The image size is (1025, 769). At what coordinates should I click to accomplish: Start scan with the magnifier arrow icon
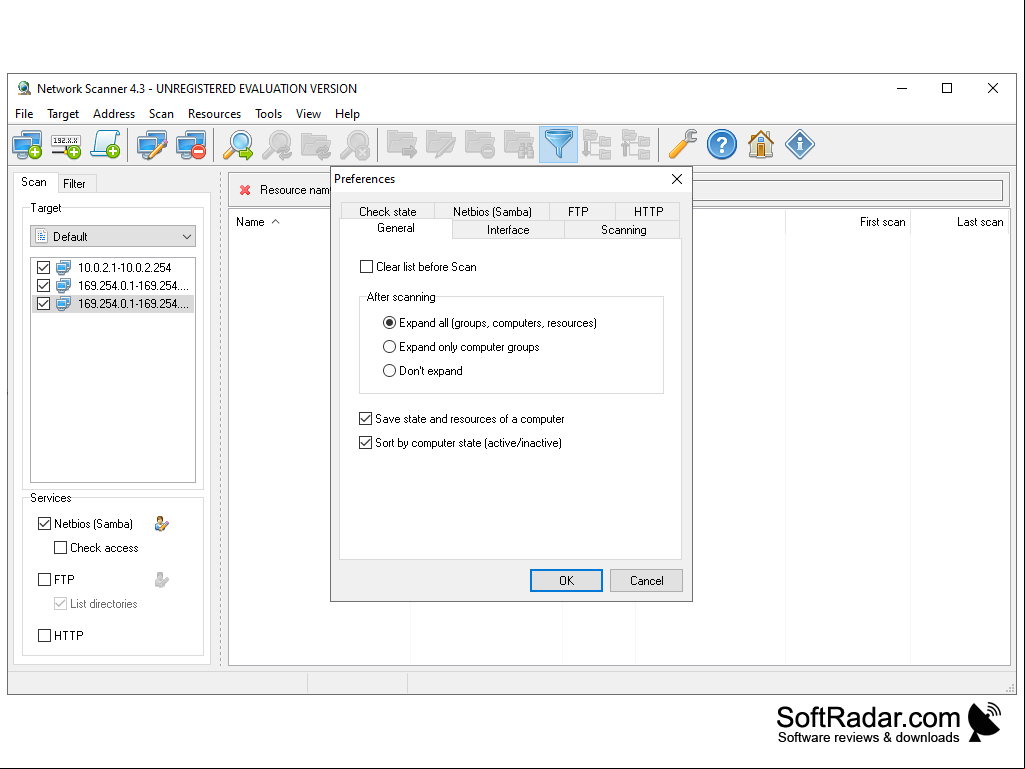(238, 145)
